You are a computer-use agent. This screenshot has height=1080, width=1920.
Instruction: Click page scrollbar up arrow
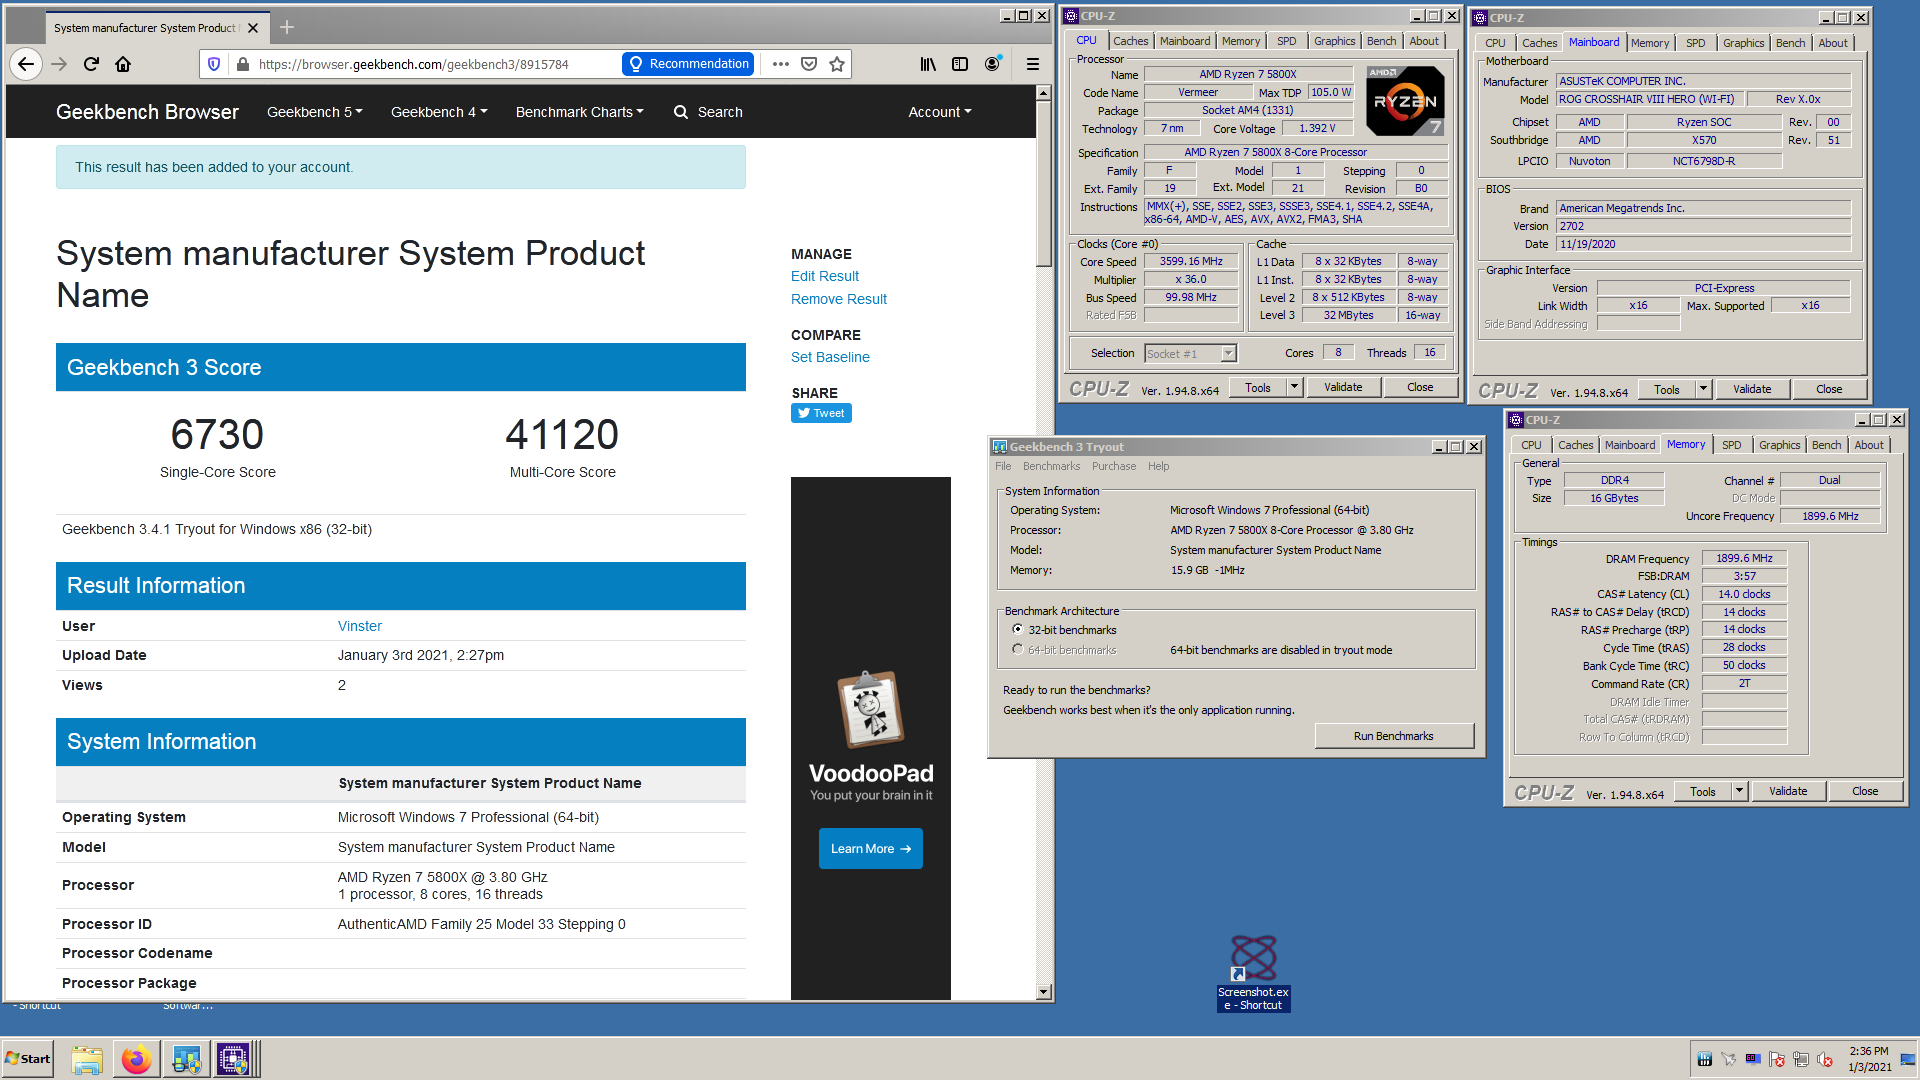point(1044,92)
